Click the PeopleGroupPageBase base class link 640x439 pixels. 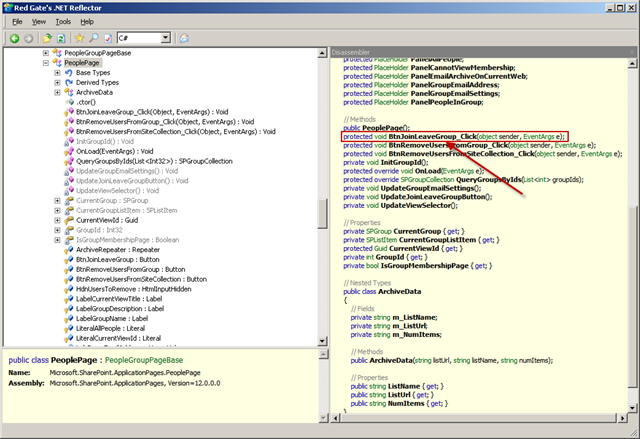tap(144, 360)
